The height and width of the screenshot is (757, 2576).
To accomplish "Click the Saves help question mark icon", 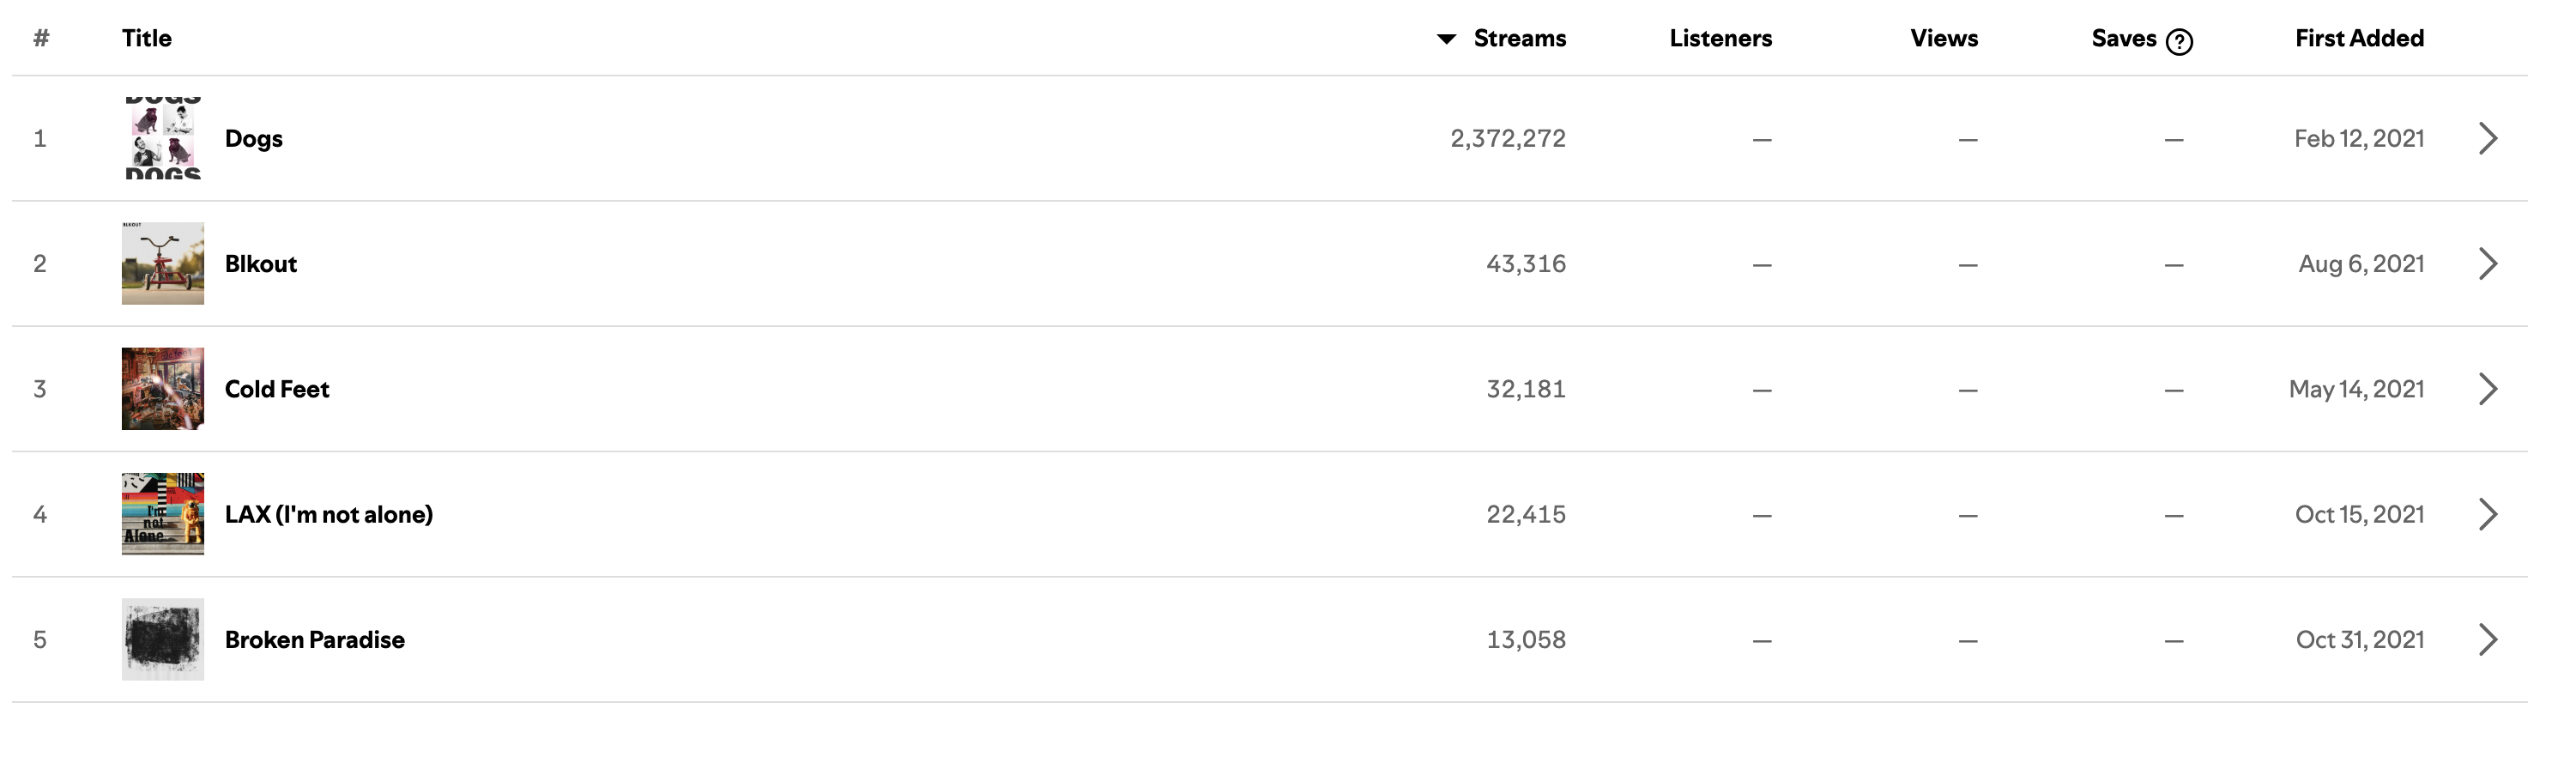I will [x=2179, y=41].
